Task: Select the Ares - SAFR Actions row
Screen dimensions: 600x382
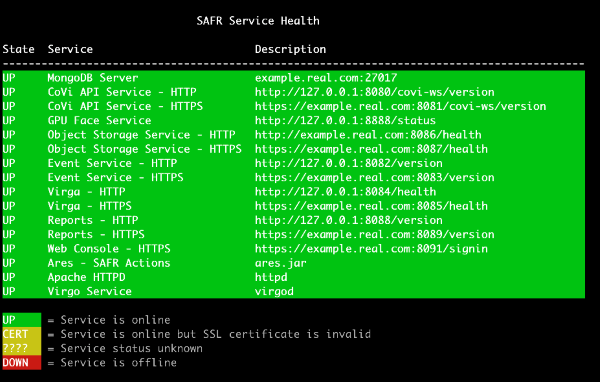Action: click(x=293, y=263)
